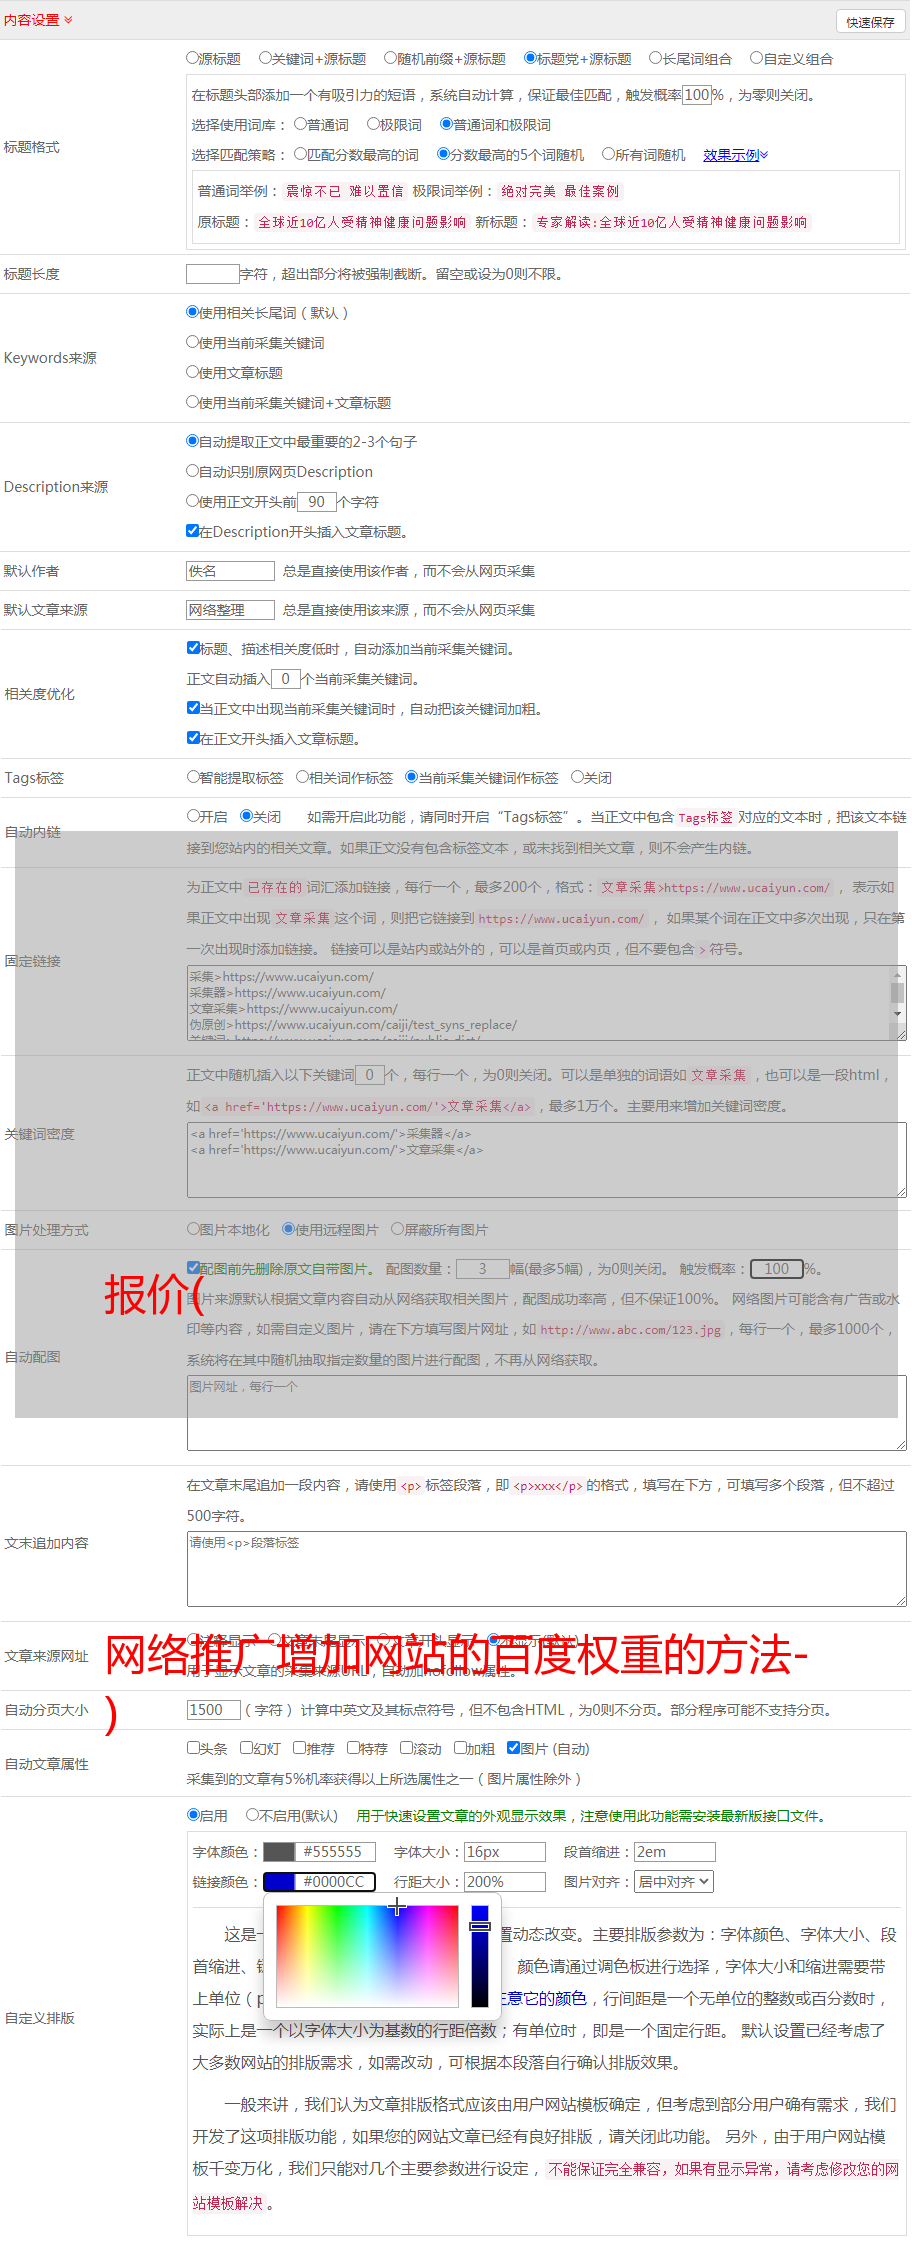912x2249 pixels.
Task: Toggle automatic keyword bolding checkbox
Action: click(x=194, y=708)
